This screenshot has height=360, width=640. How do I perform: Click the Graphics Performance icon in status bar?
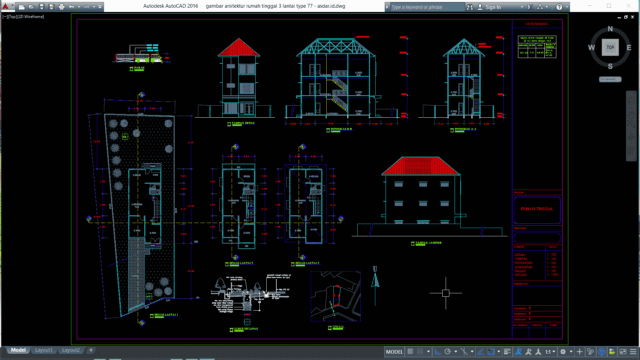click(x=602, y=351)
